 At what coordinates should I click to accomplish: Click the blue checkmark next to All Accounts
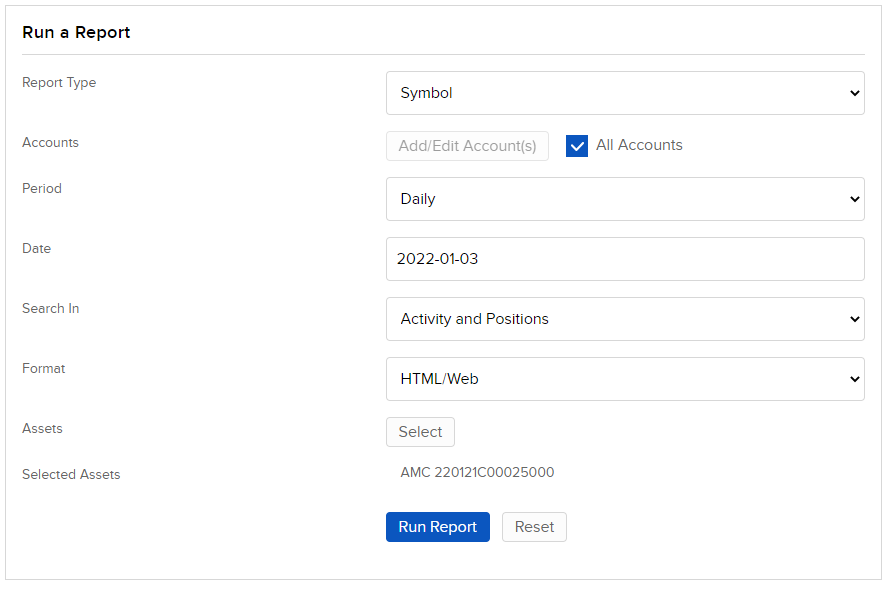[x=577, y=145]
